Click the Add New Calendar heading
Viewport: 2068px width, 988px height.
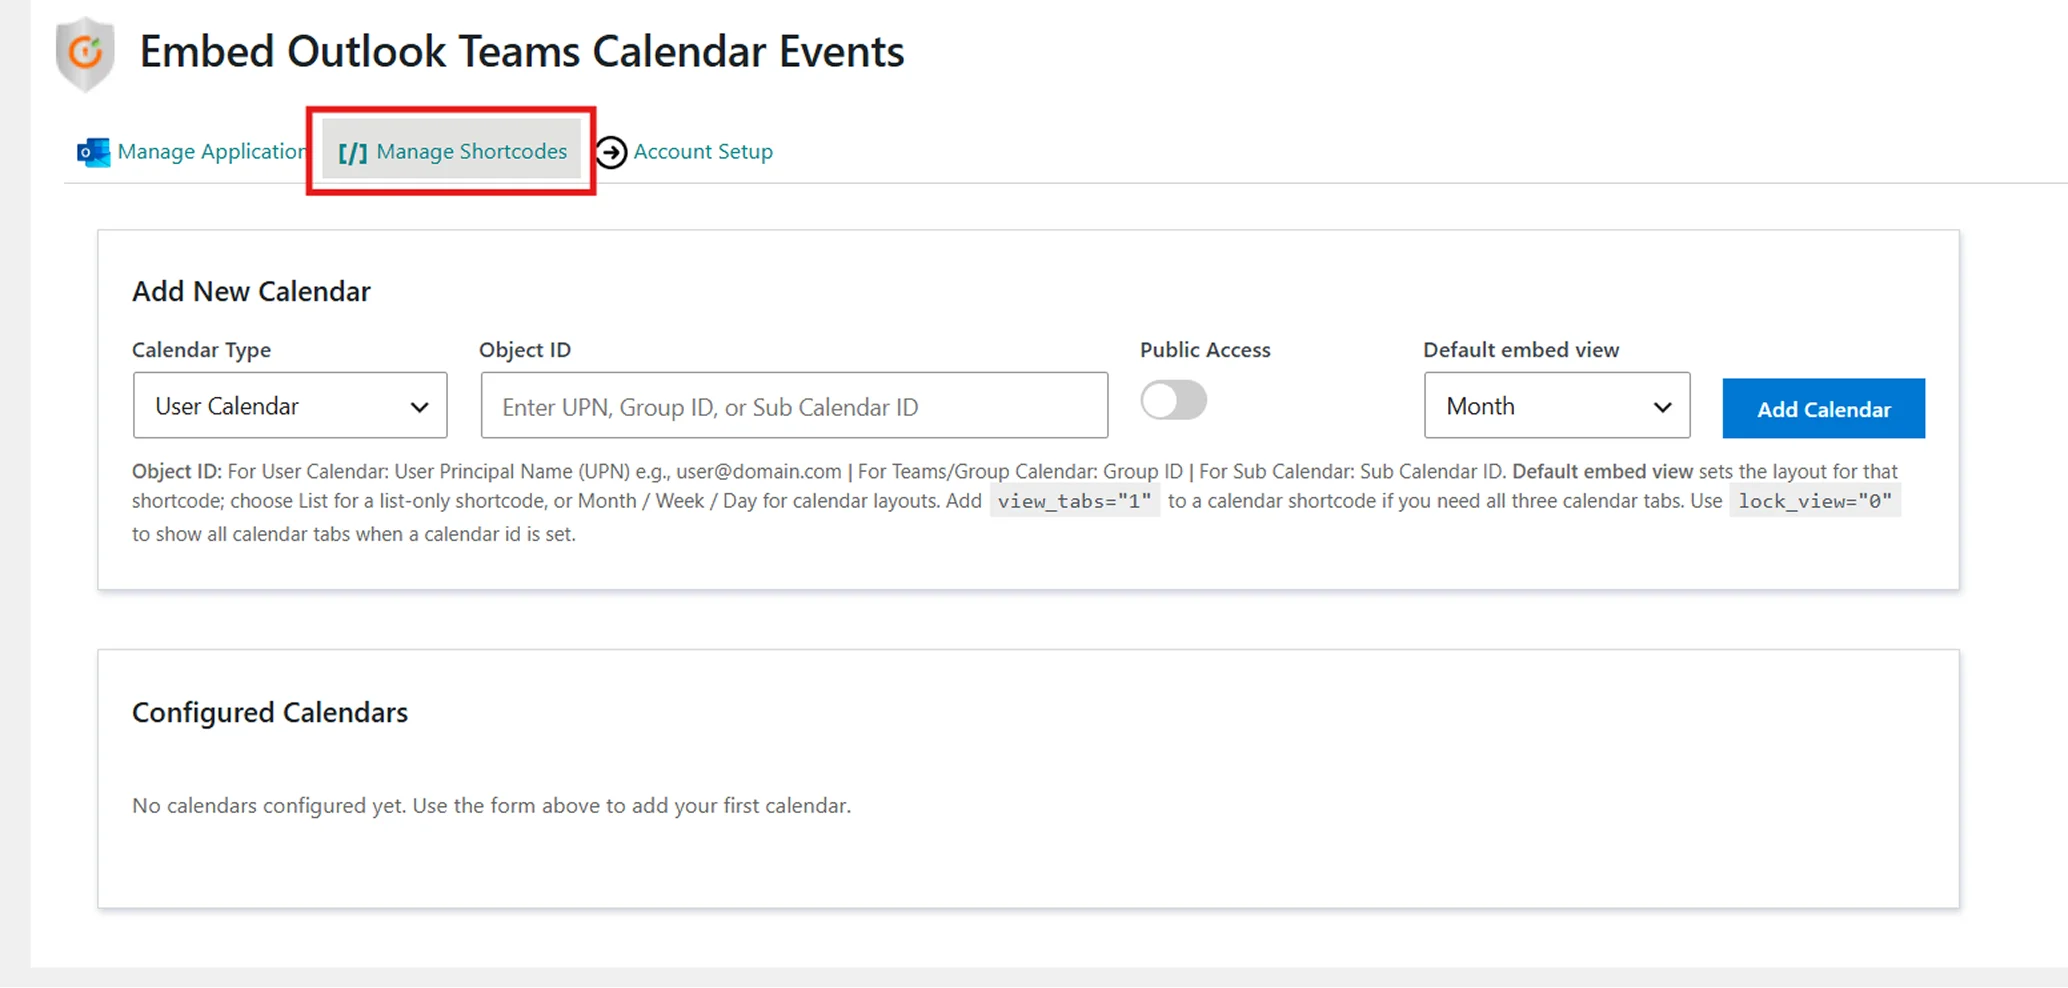[251, 291]
